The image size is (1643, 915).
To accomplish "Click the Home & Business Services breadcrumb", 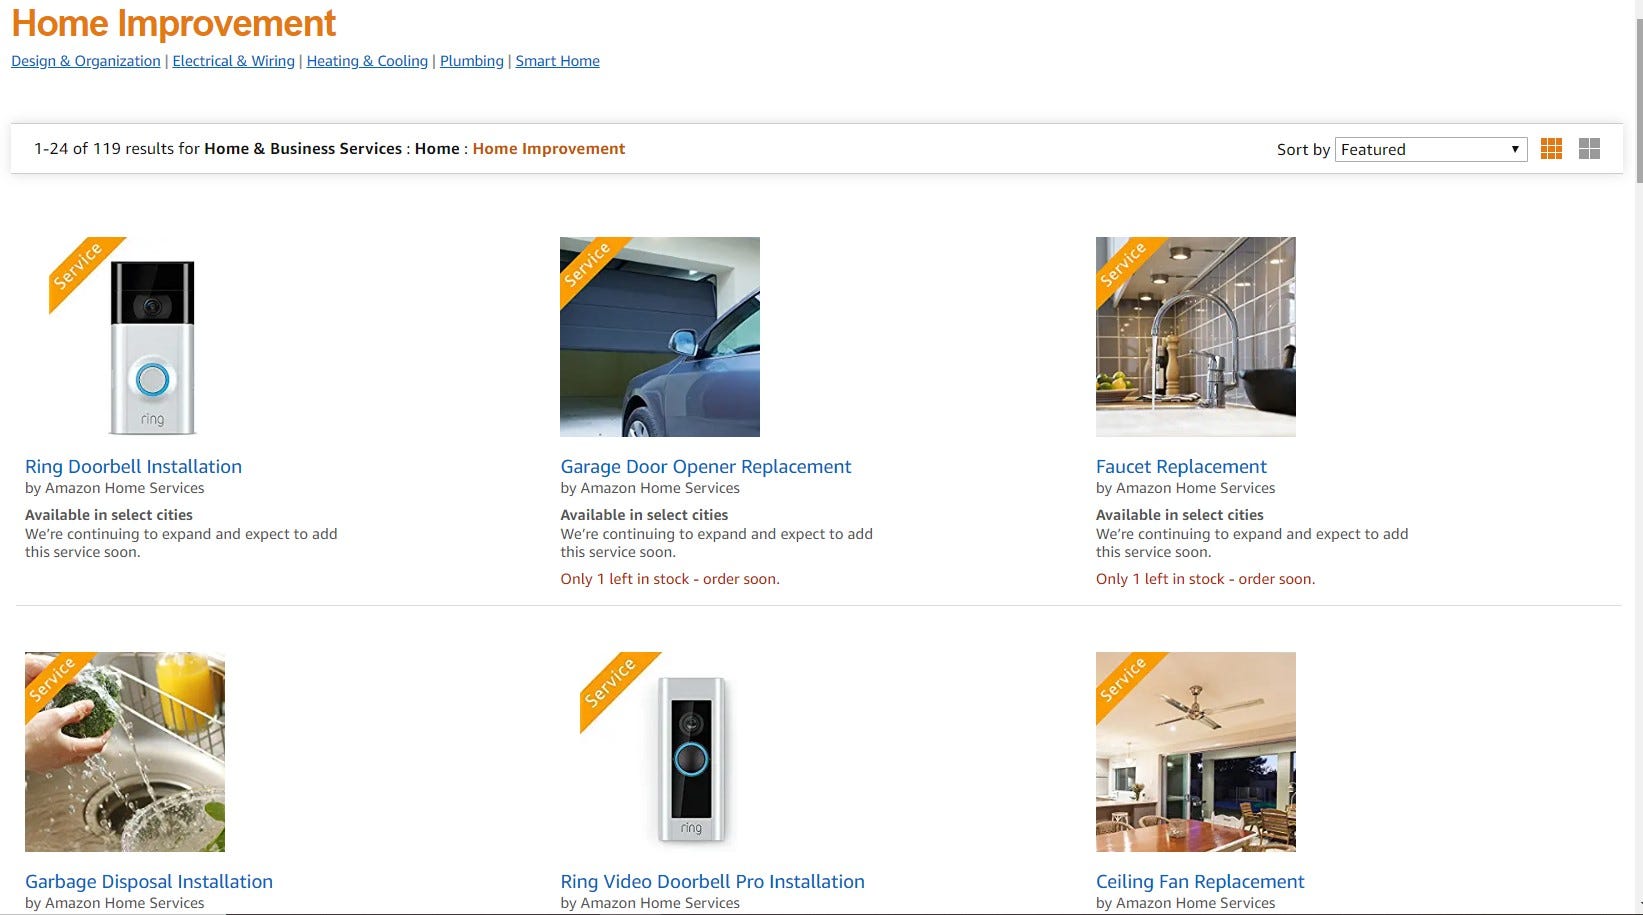I will click(303, 148).
